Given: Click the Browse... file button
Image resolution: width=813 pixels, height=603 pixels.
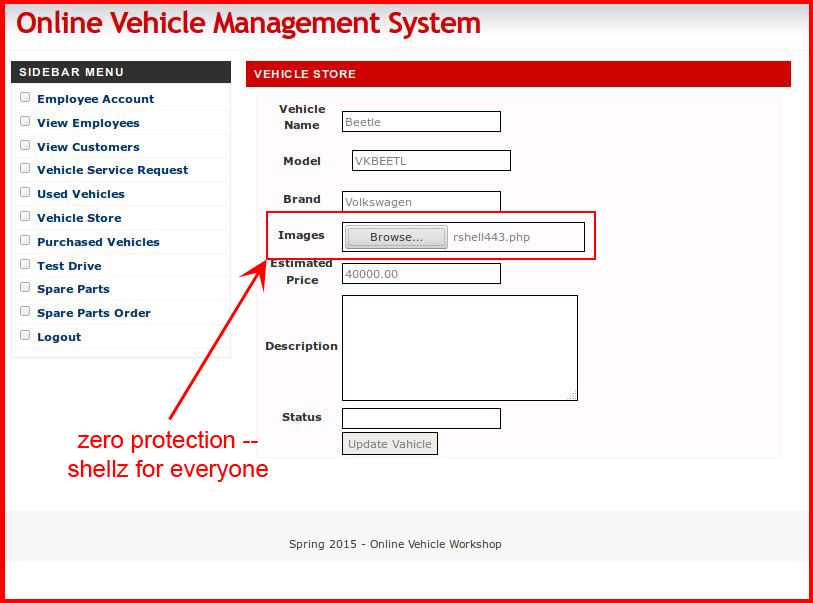Looking at the screenshot, I should point(396,237).
